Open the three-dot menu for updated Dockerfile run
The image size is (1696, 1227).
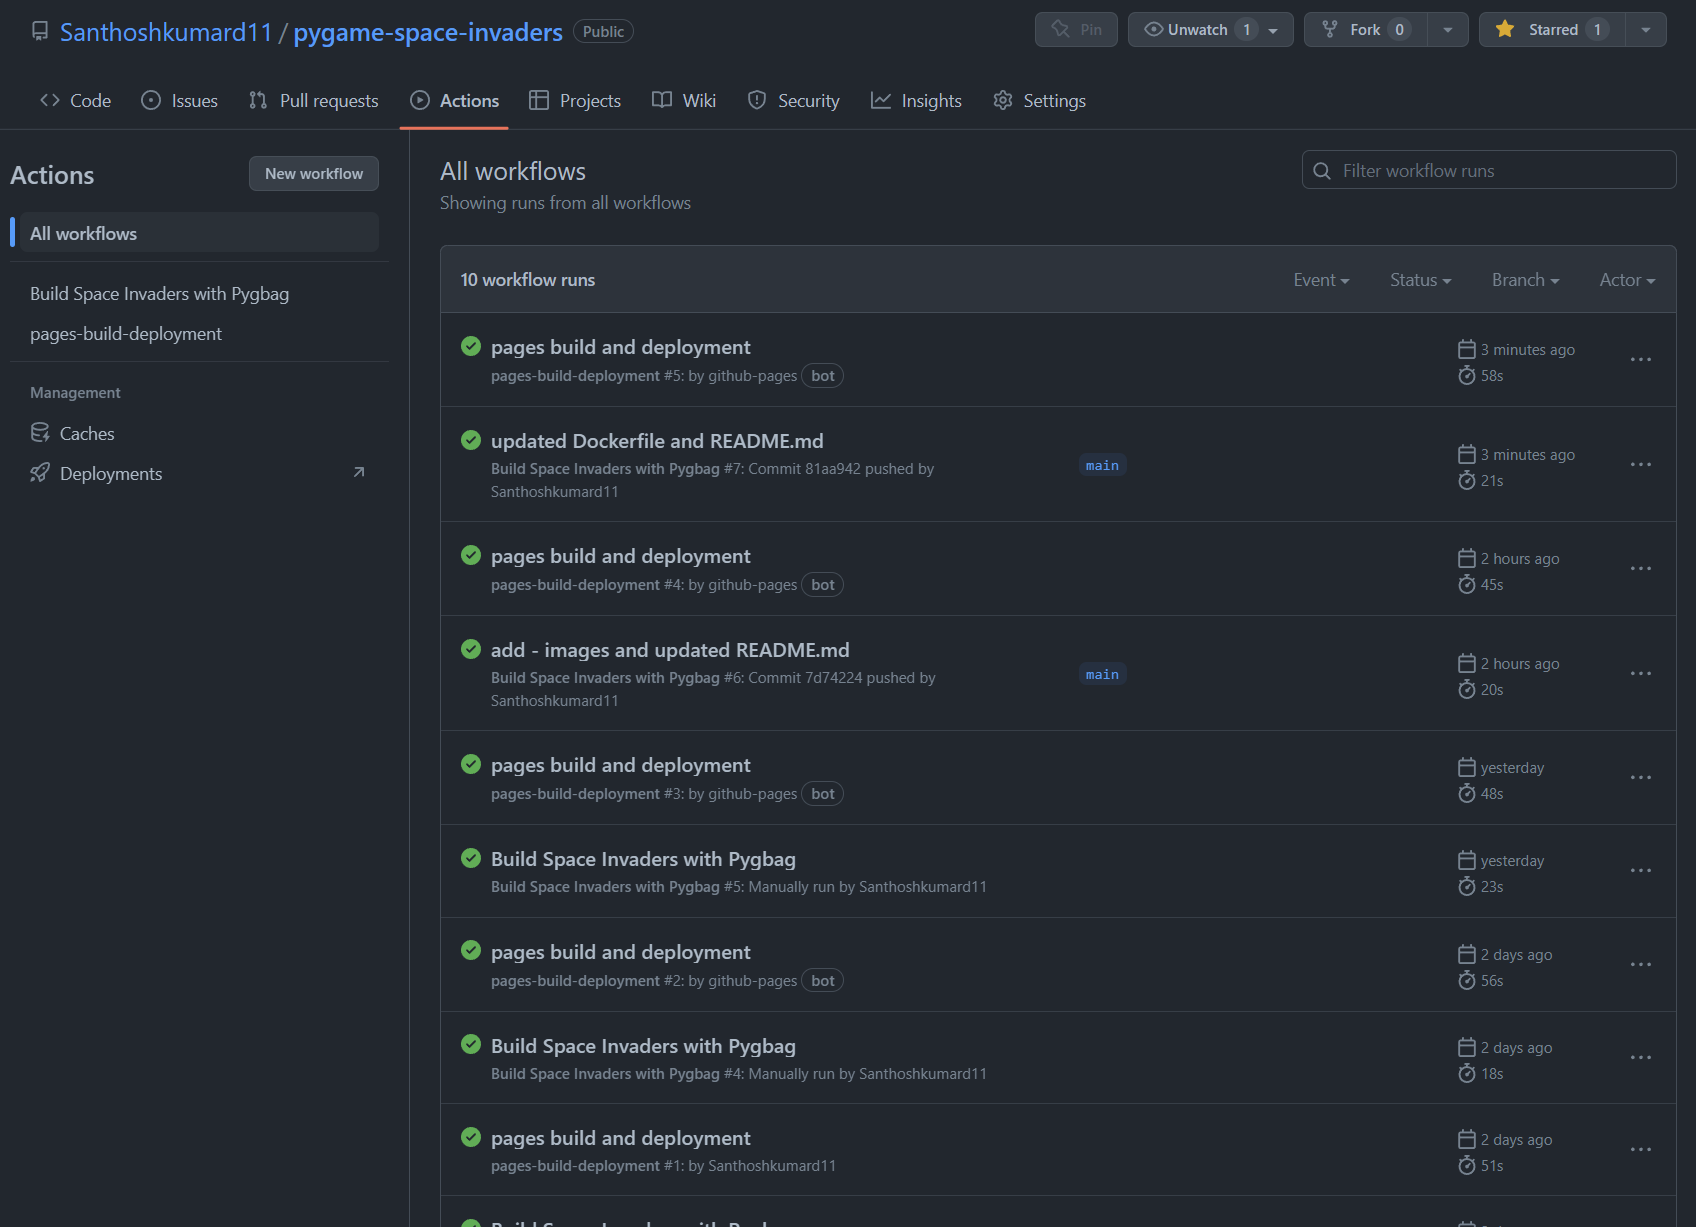(1641, 464)
